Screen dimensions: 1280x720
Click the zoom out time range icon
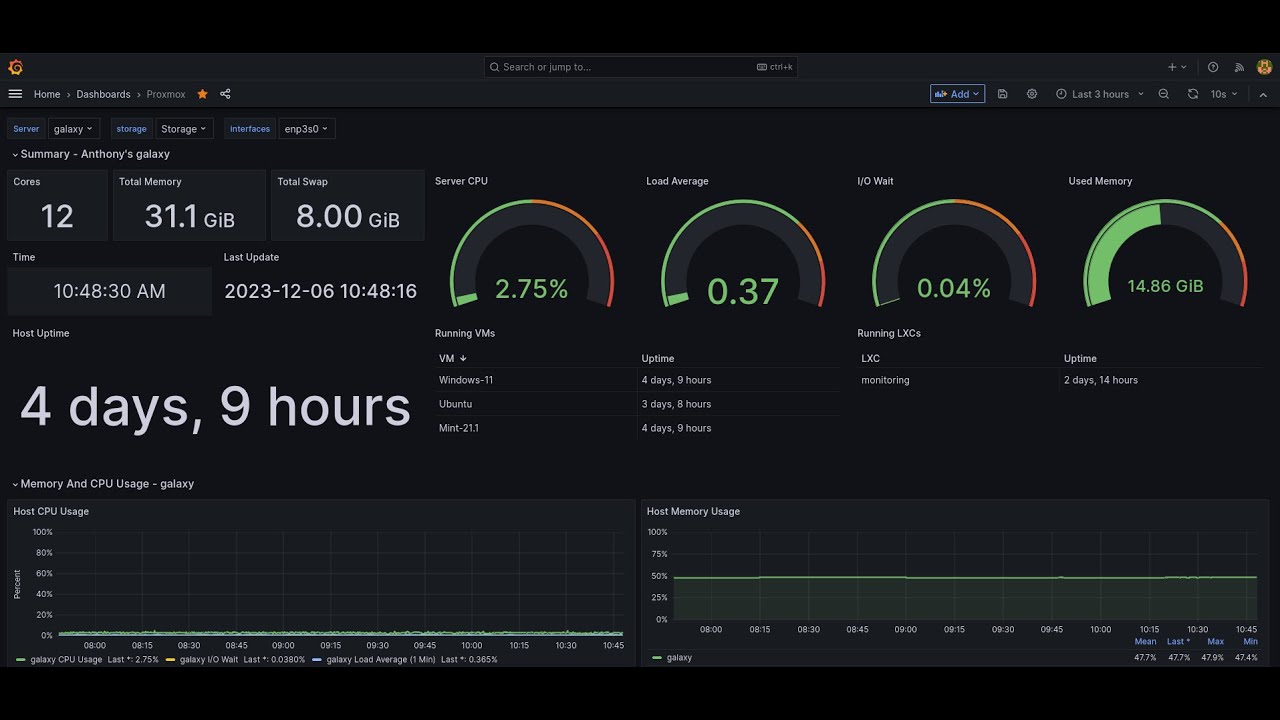pyautogui.click(x=1164, y=94)
